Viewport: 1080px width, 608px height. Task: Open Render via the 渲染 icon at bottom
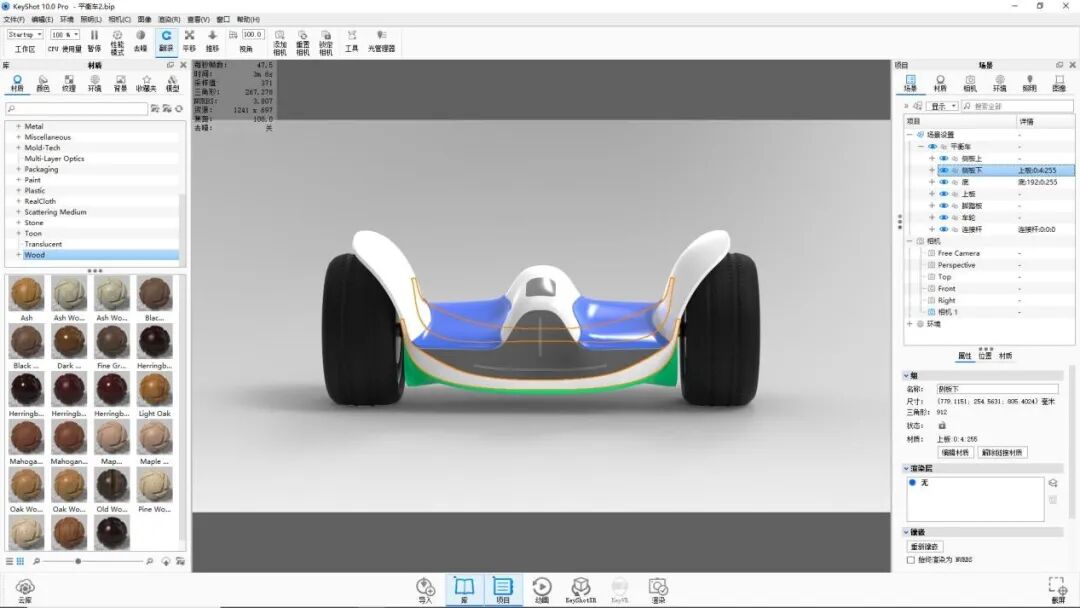(x=657, y=588)
